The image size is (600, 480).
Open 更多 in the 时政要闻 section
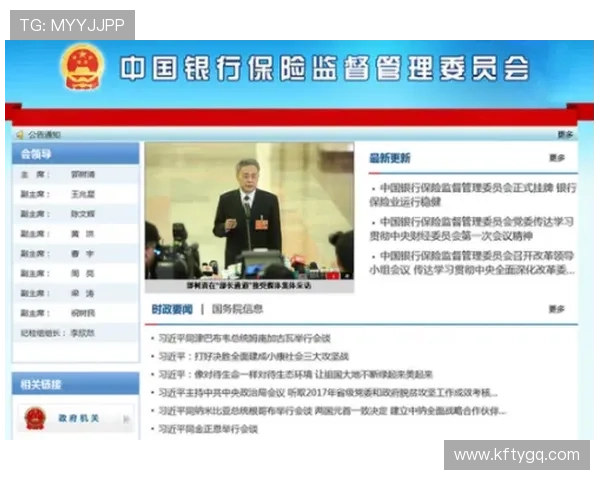557,309
